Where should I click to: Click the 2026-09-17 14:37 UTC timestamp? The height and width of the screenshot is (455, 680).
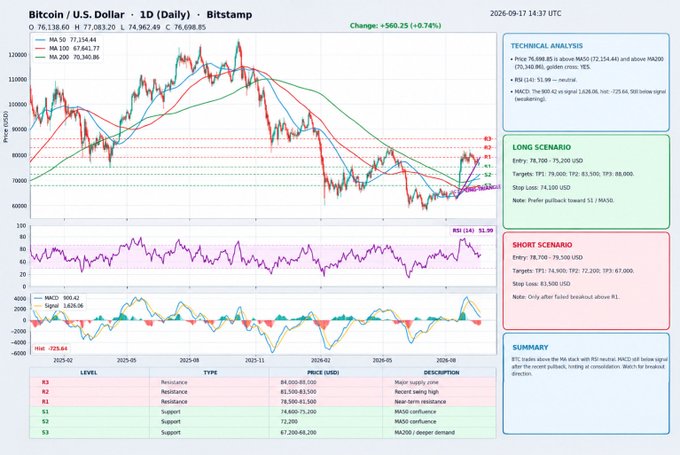(526, 13)
